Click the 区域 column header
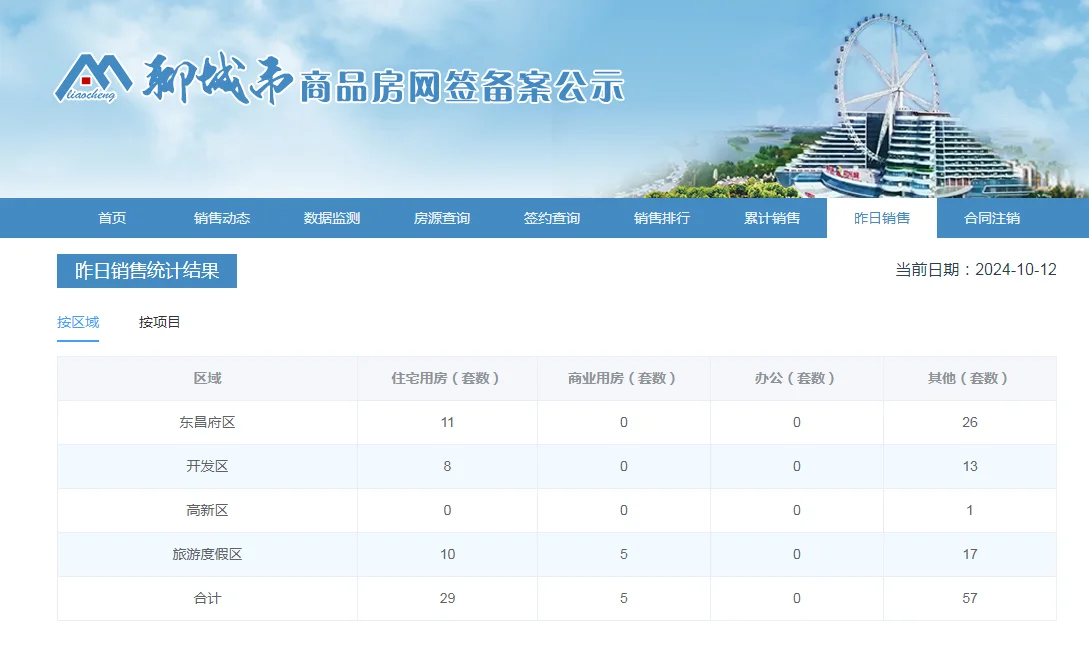 207,378
